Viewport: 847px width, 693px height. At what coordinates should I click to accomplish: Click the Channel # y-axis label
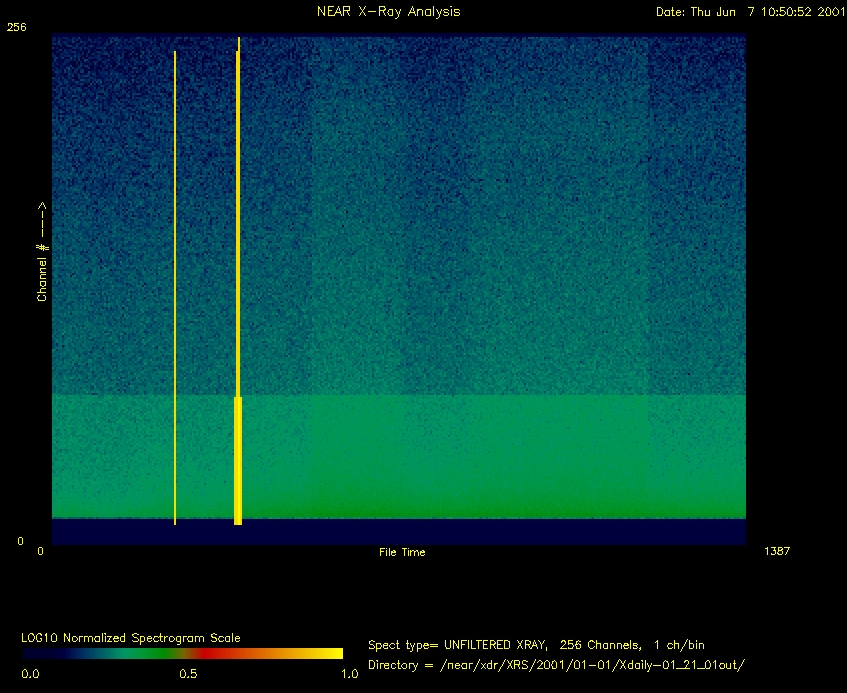pos(43,250)
